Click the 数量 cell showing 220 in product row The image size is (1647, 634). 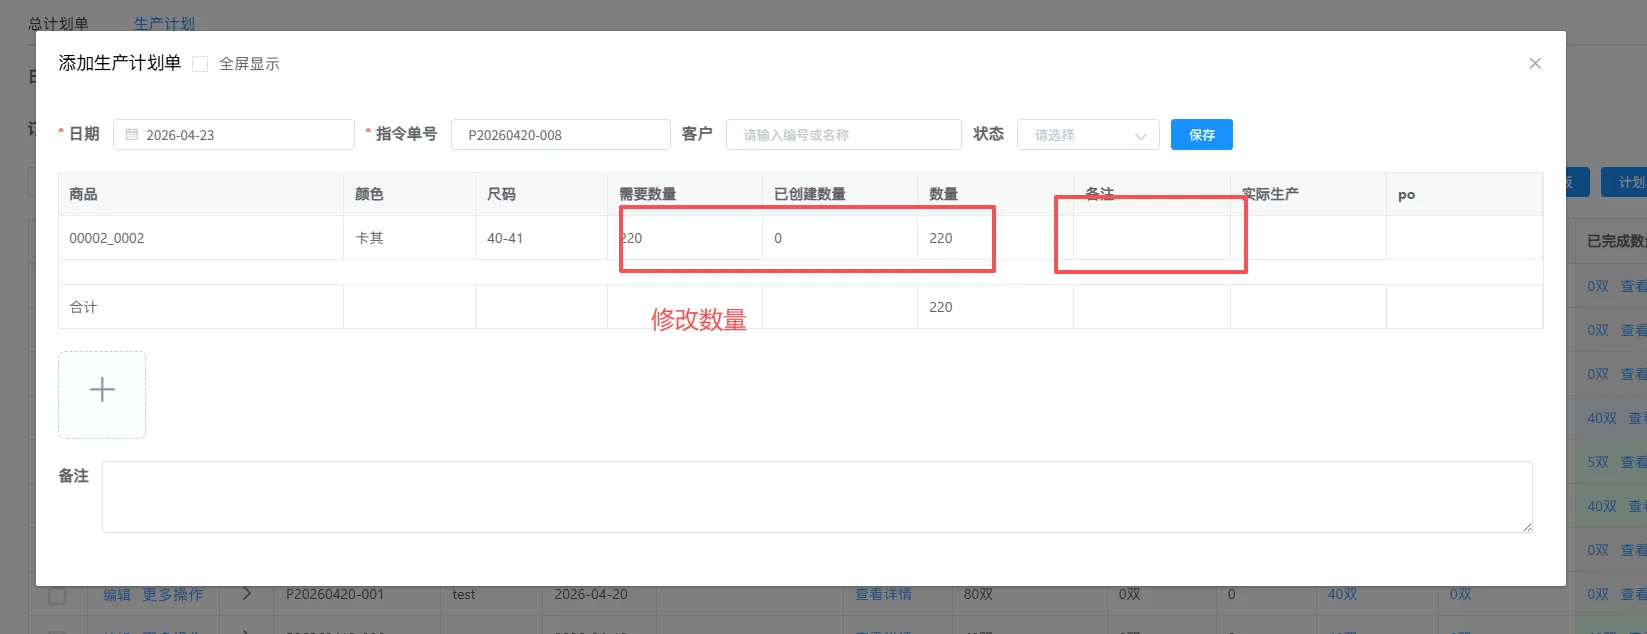(x=994, y=238)
